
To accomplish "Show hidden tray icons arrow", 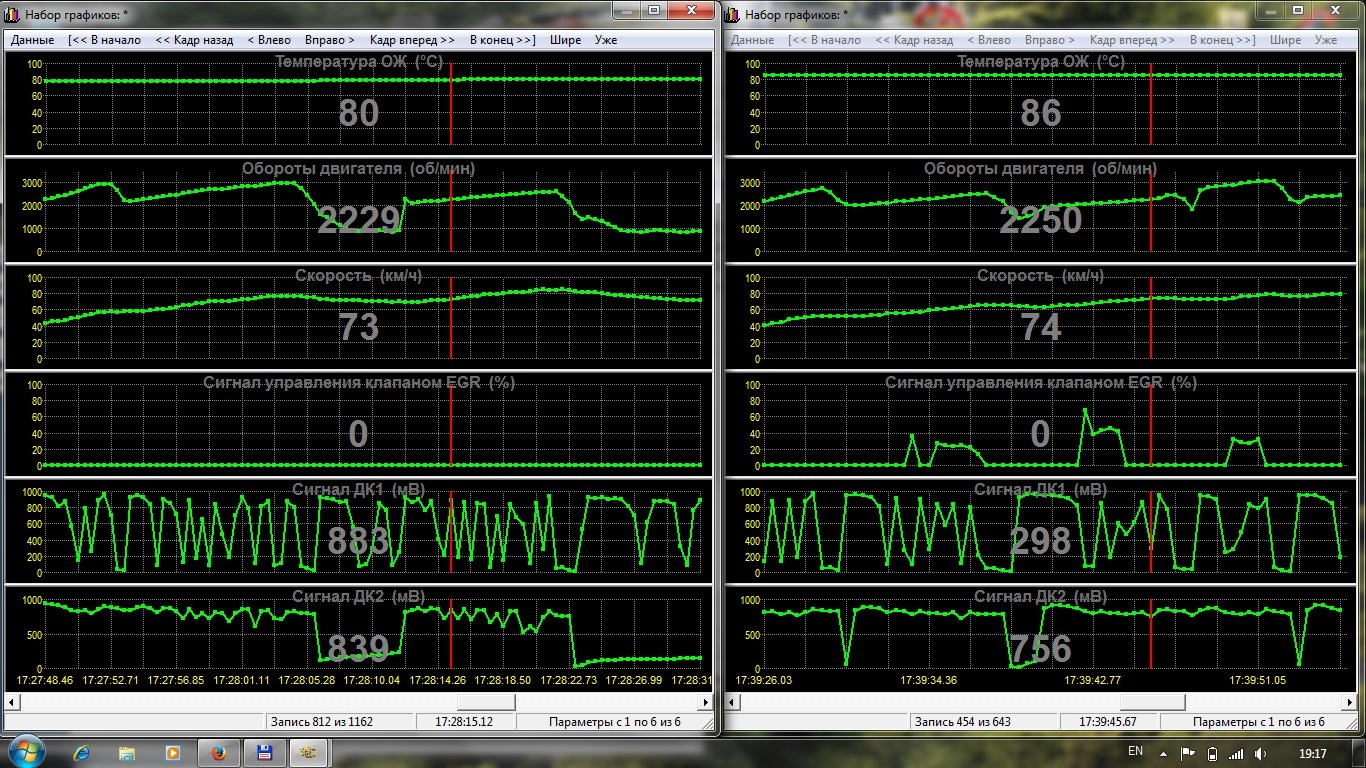I will [1164, 753].
